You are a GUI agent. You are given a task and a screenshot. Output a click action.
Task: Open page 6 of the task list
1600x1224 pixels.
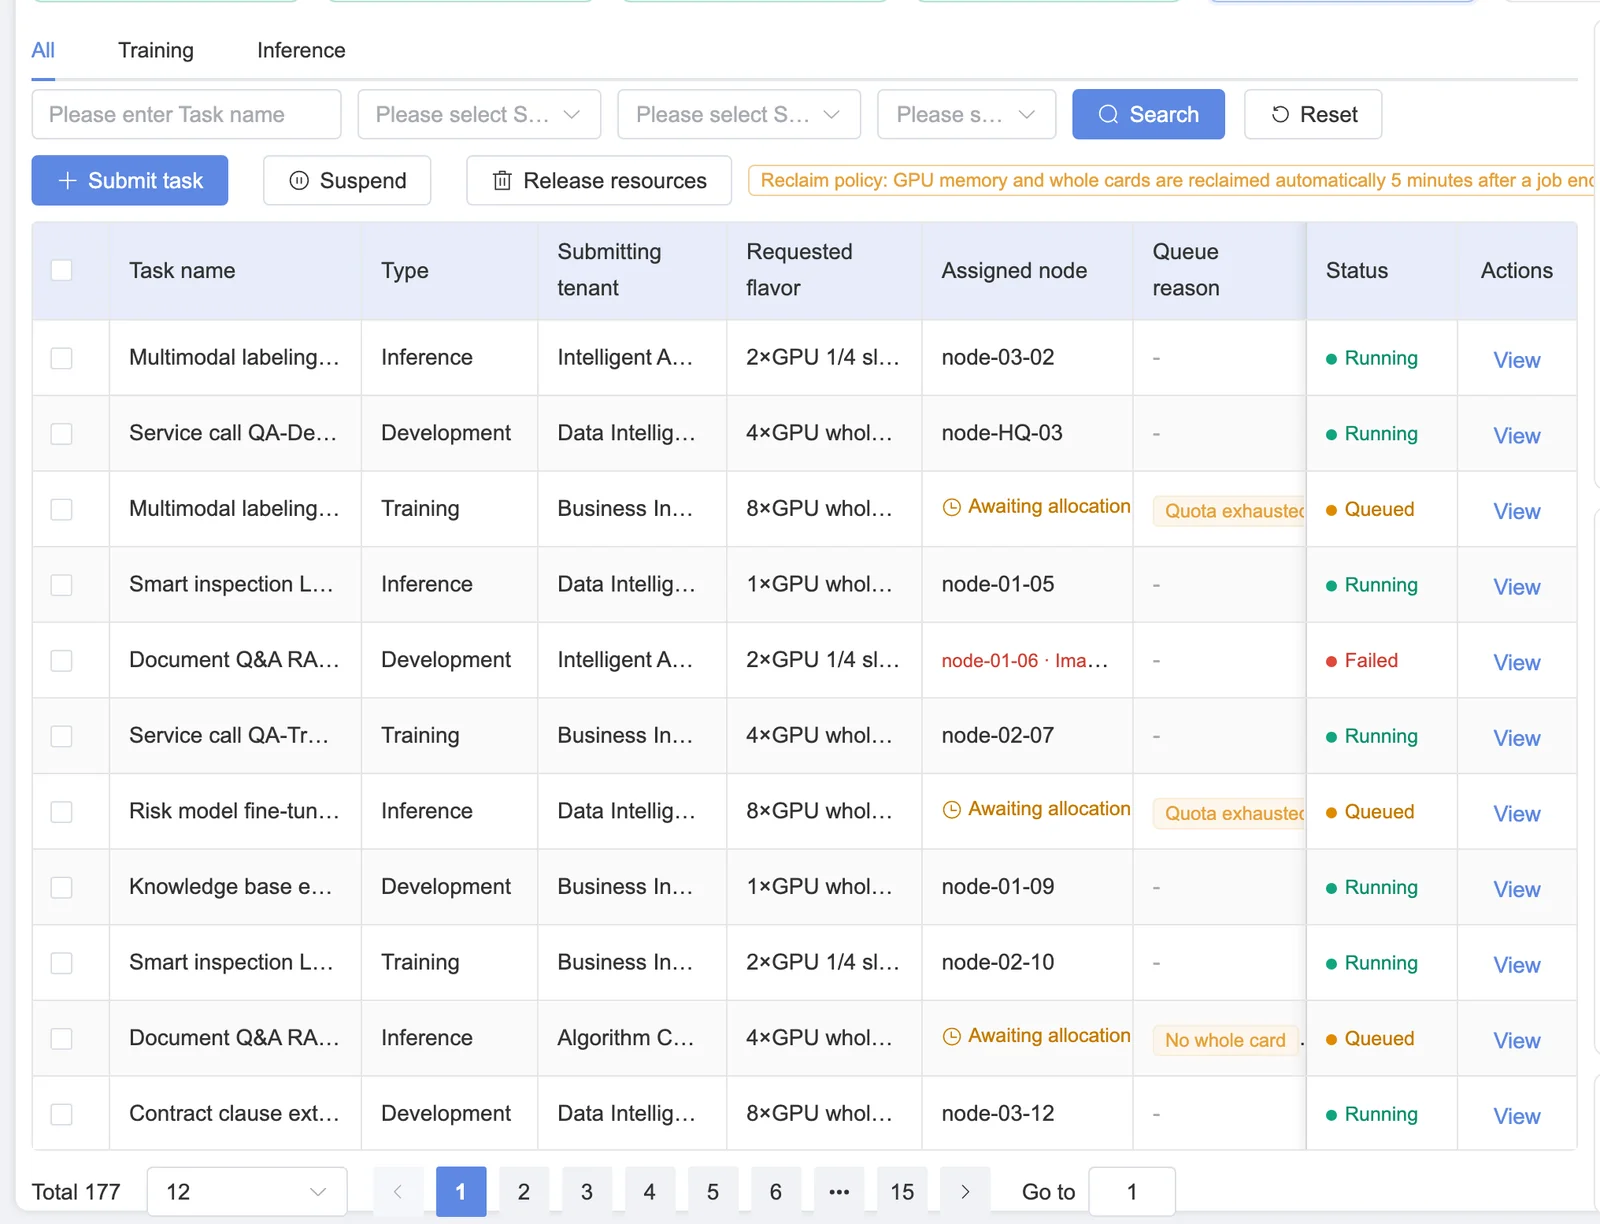[776, 1192]
